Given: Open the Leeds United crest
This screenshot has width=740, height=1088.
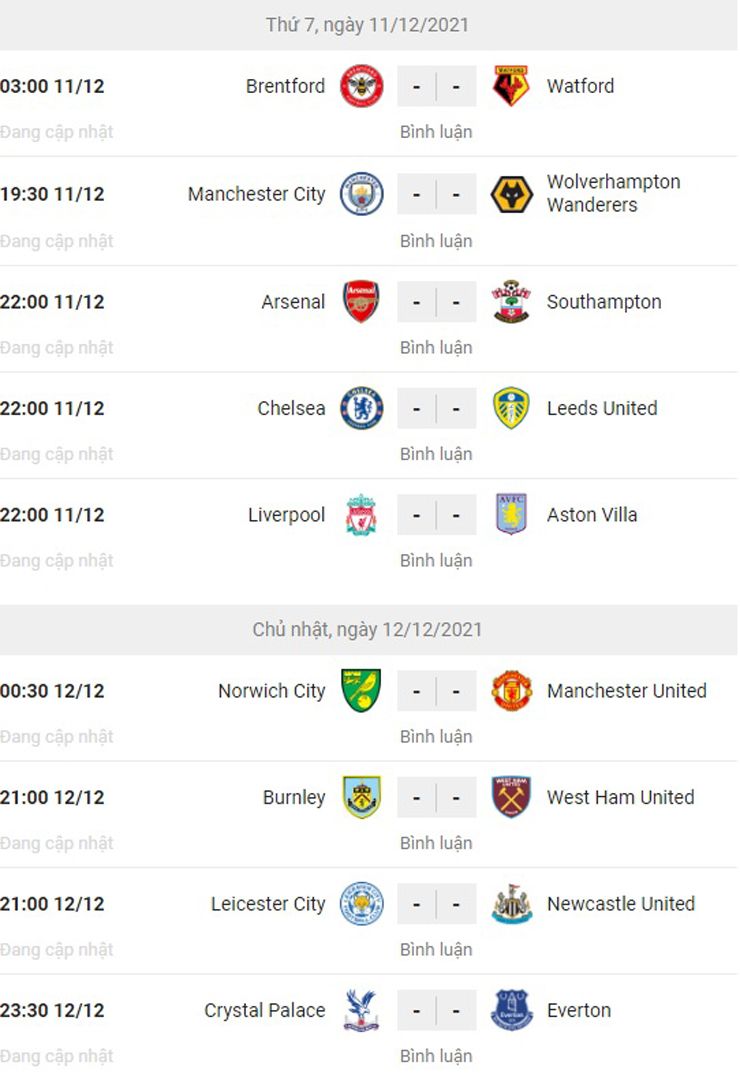Looking at the screenshot, I should click(x=511, y=408).
